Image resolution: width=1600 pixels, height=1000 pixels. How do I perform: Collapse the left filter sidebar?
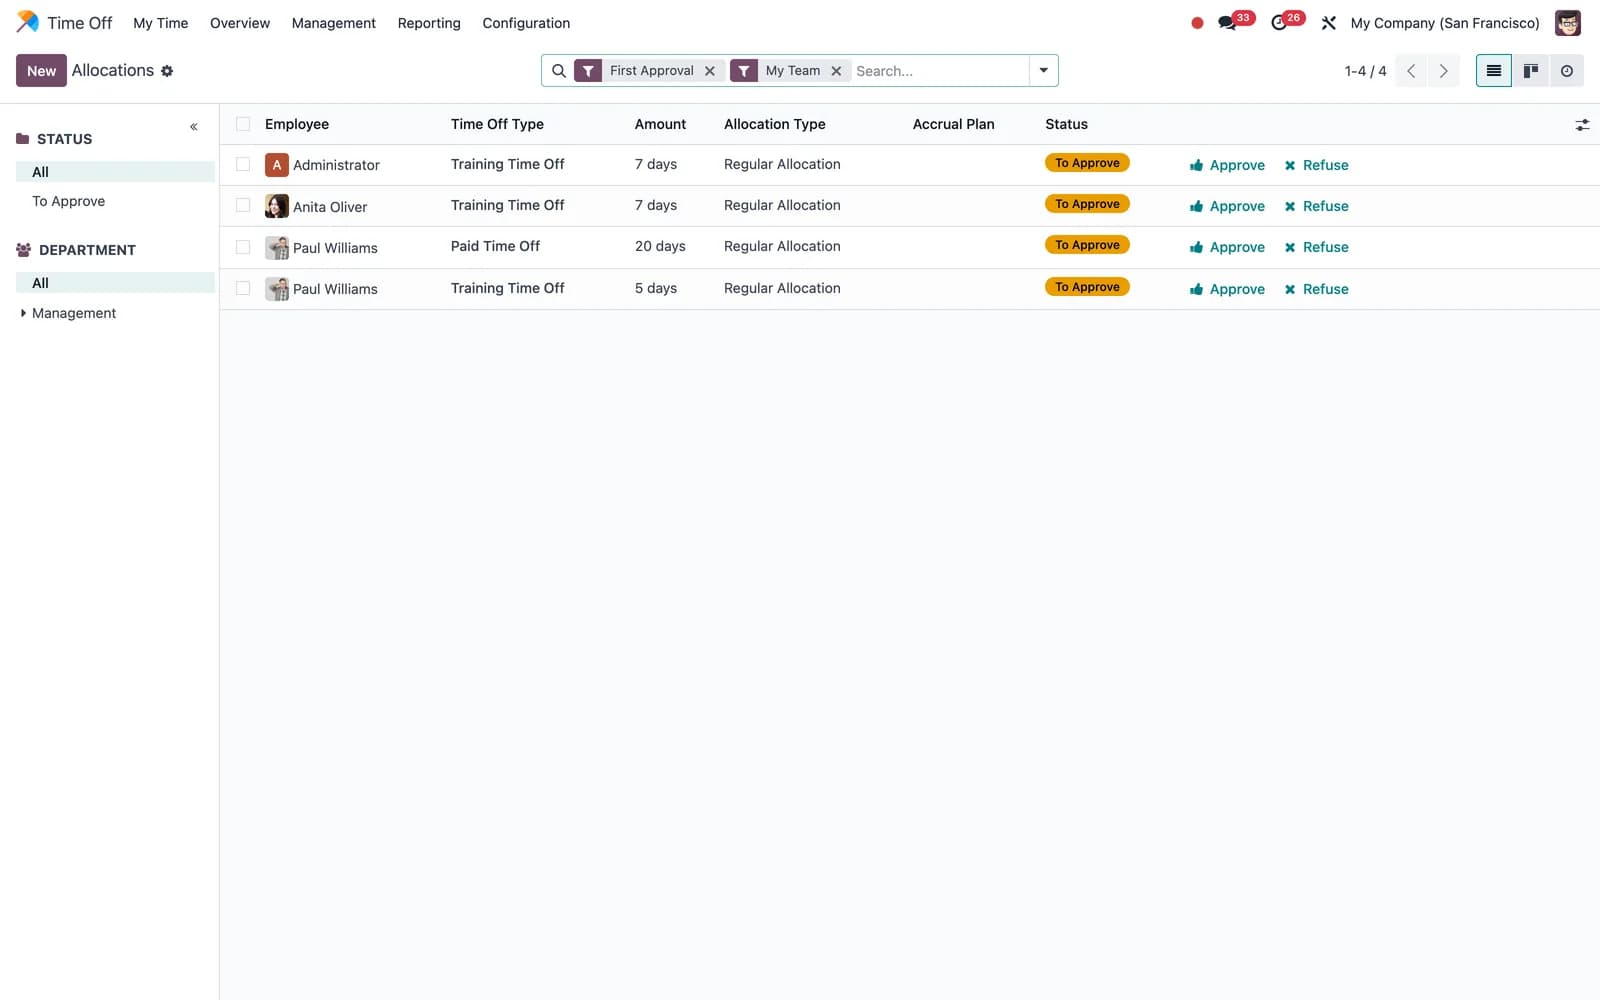194,127
